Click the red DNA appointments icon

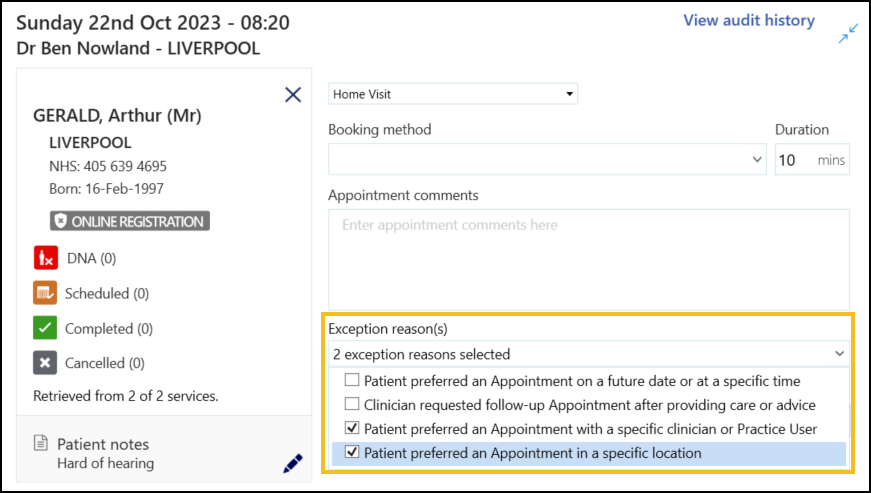(x=45, y=258)
